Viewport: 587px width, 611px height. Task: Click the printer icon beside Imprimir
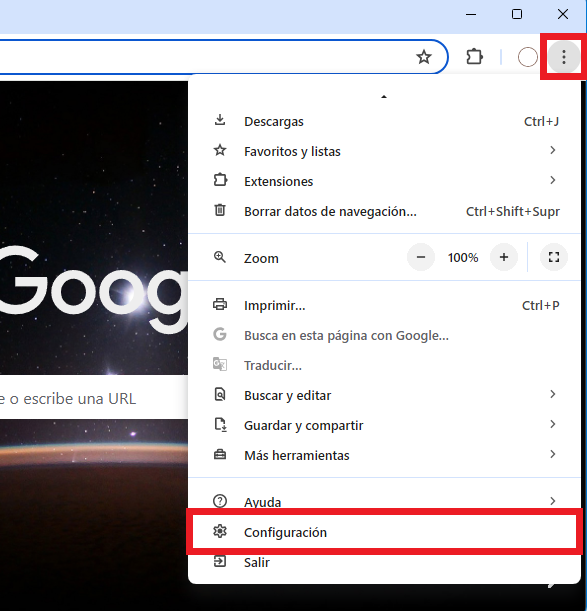point(220,304)
